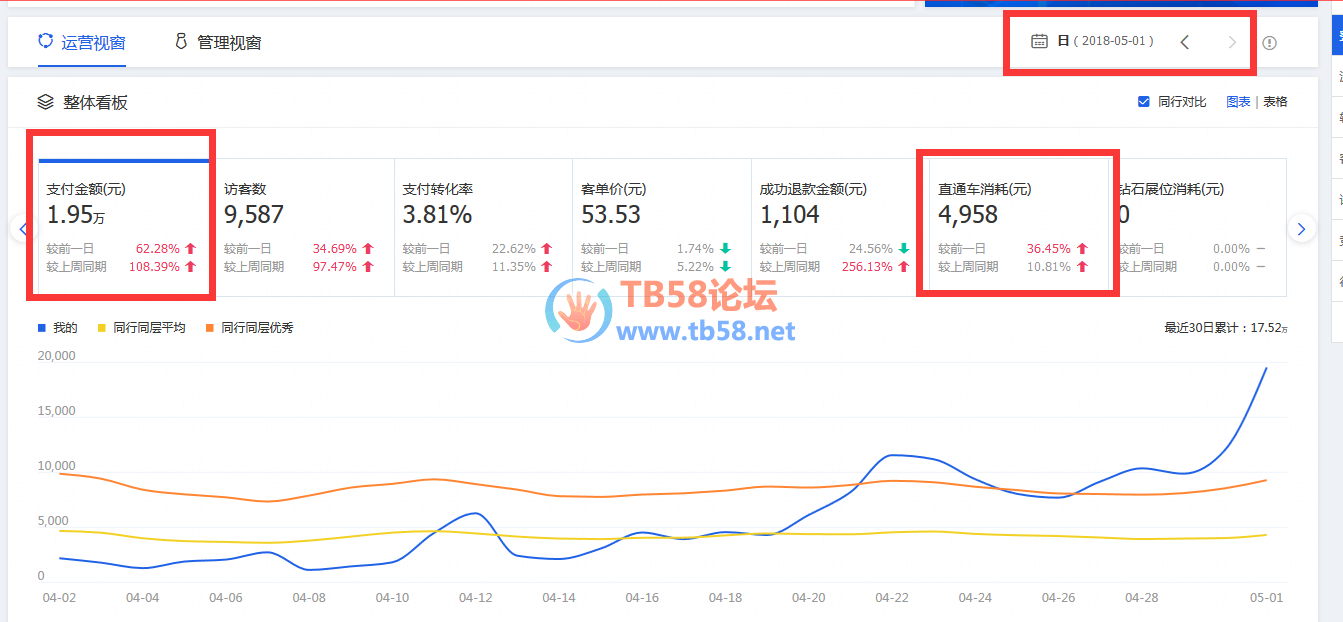Click the orange 同行同层优秀 legend swatch

pyautogui.click(x=210, y=328)
